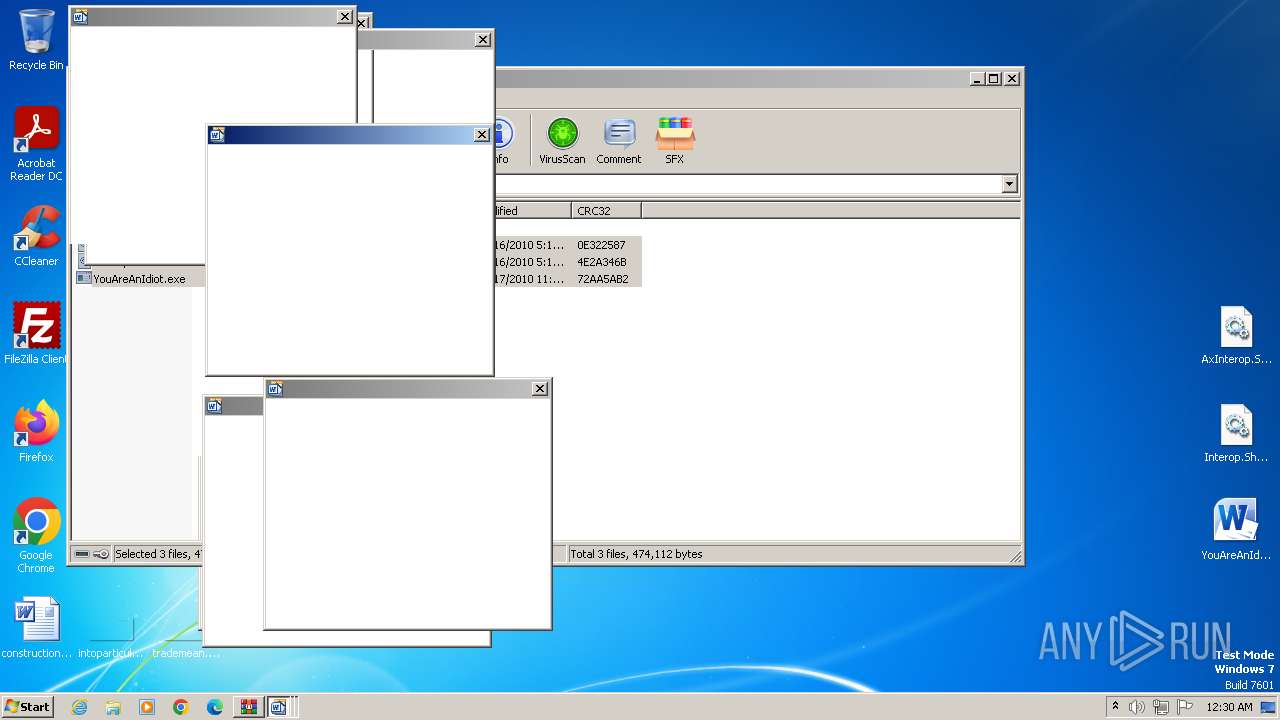Launch Microsoft Edge from the taskbar
Image resolution: width=1280 pixels, height=720 pixels.
[215, 707]
